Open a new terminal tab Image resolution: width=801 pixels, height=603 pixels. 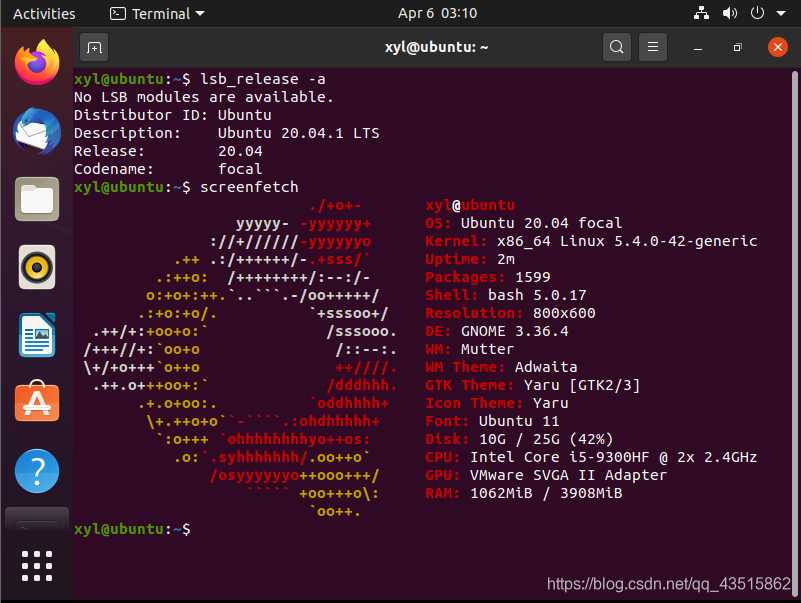[94, 48]
